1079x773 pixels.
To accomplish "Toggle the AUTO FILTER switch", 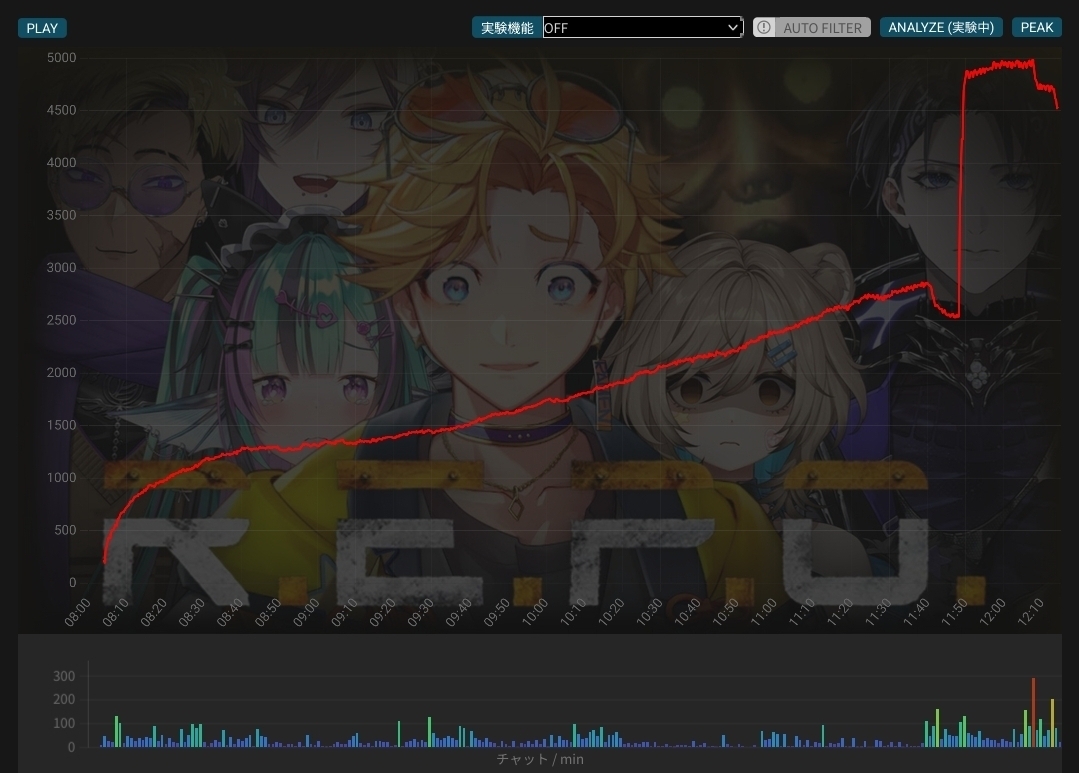I will point(811,28).
